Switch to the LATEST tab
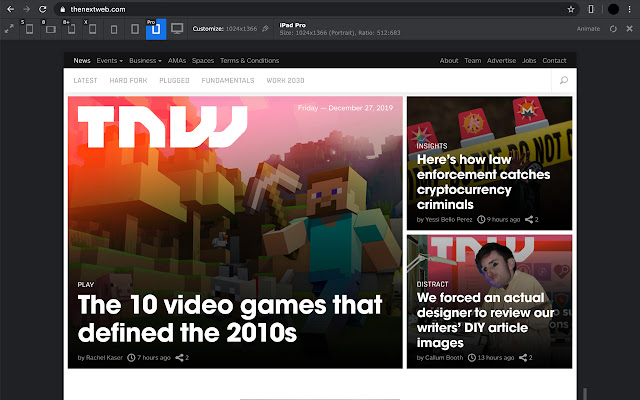The width and height of the screenshot is (640, 400). 85,80
